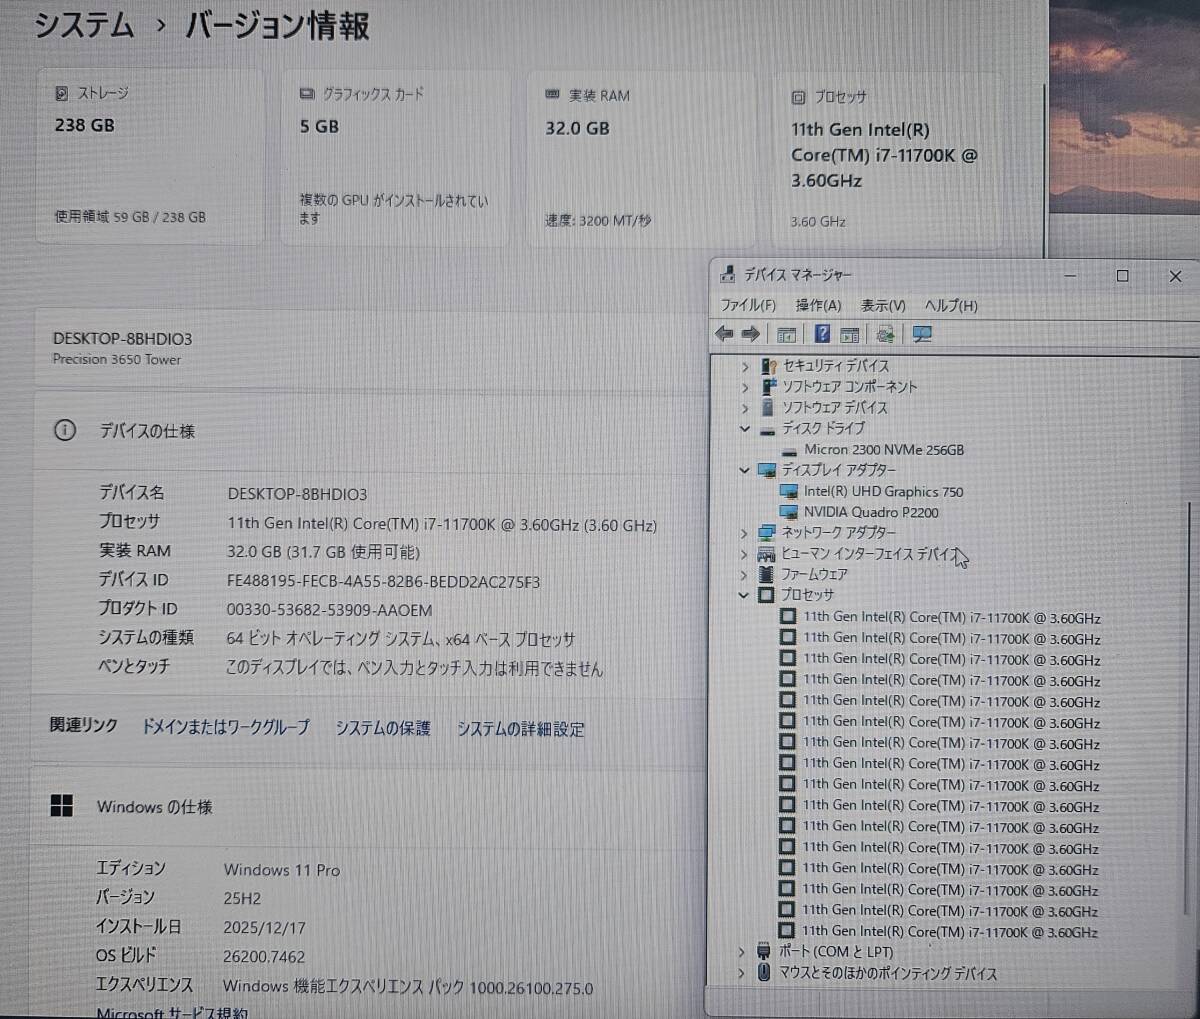
Task: Click the プロセッサ info card at top
Action: click(x=888, y=160)
